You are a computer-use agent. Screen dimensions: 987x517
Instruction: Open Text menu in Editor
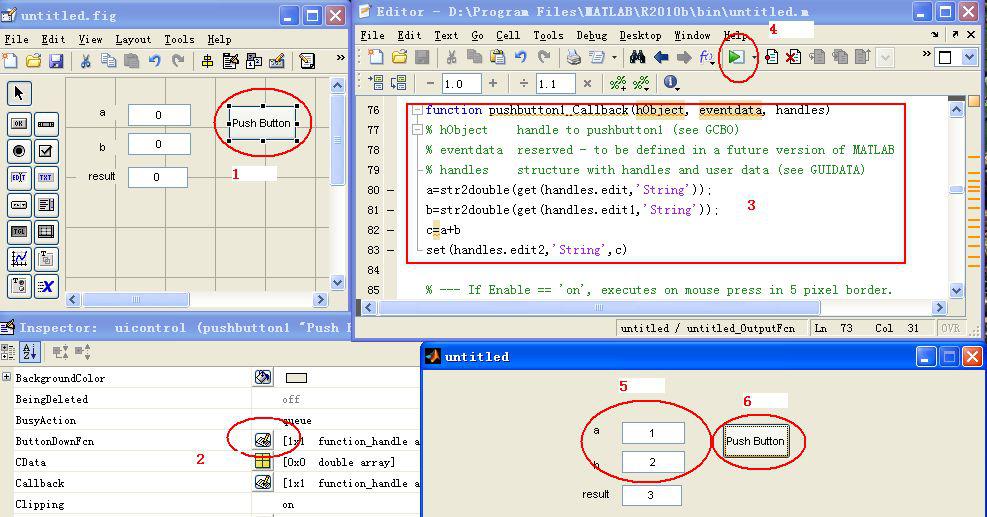pyautogui.click(x=446, y=36)
